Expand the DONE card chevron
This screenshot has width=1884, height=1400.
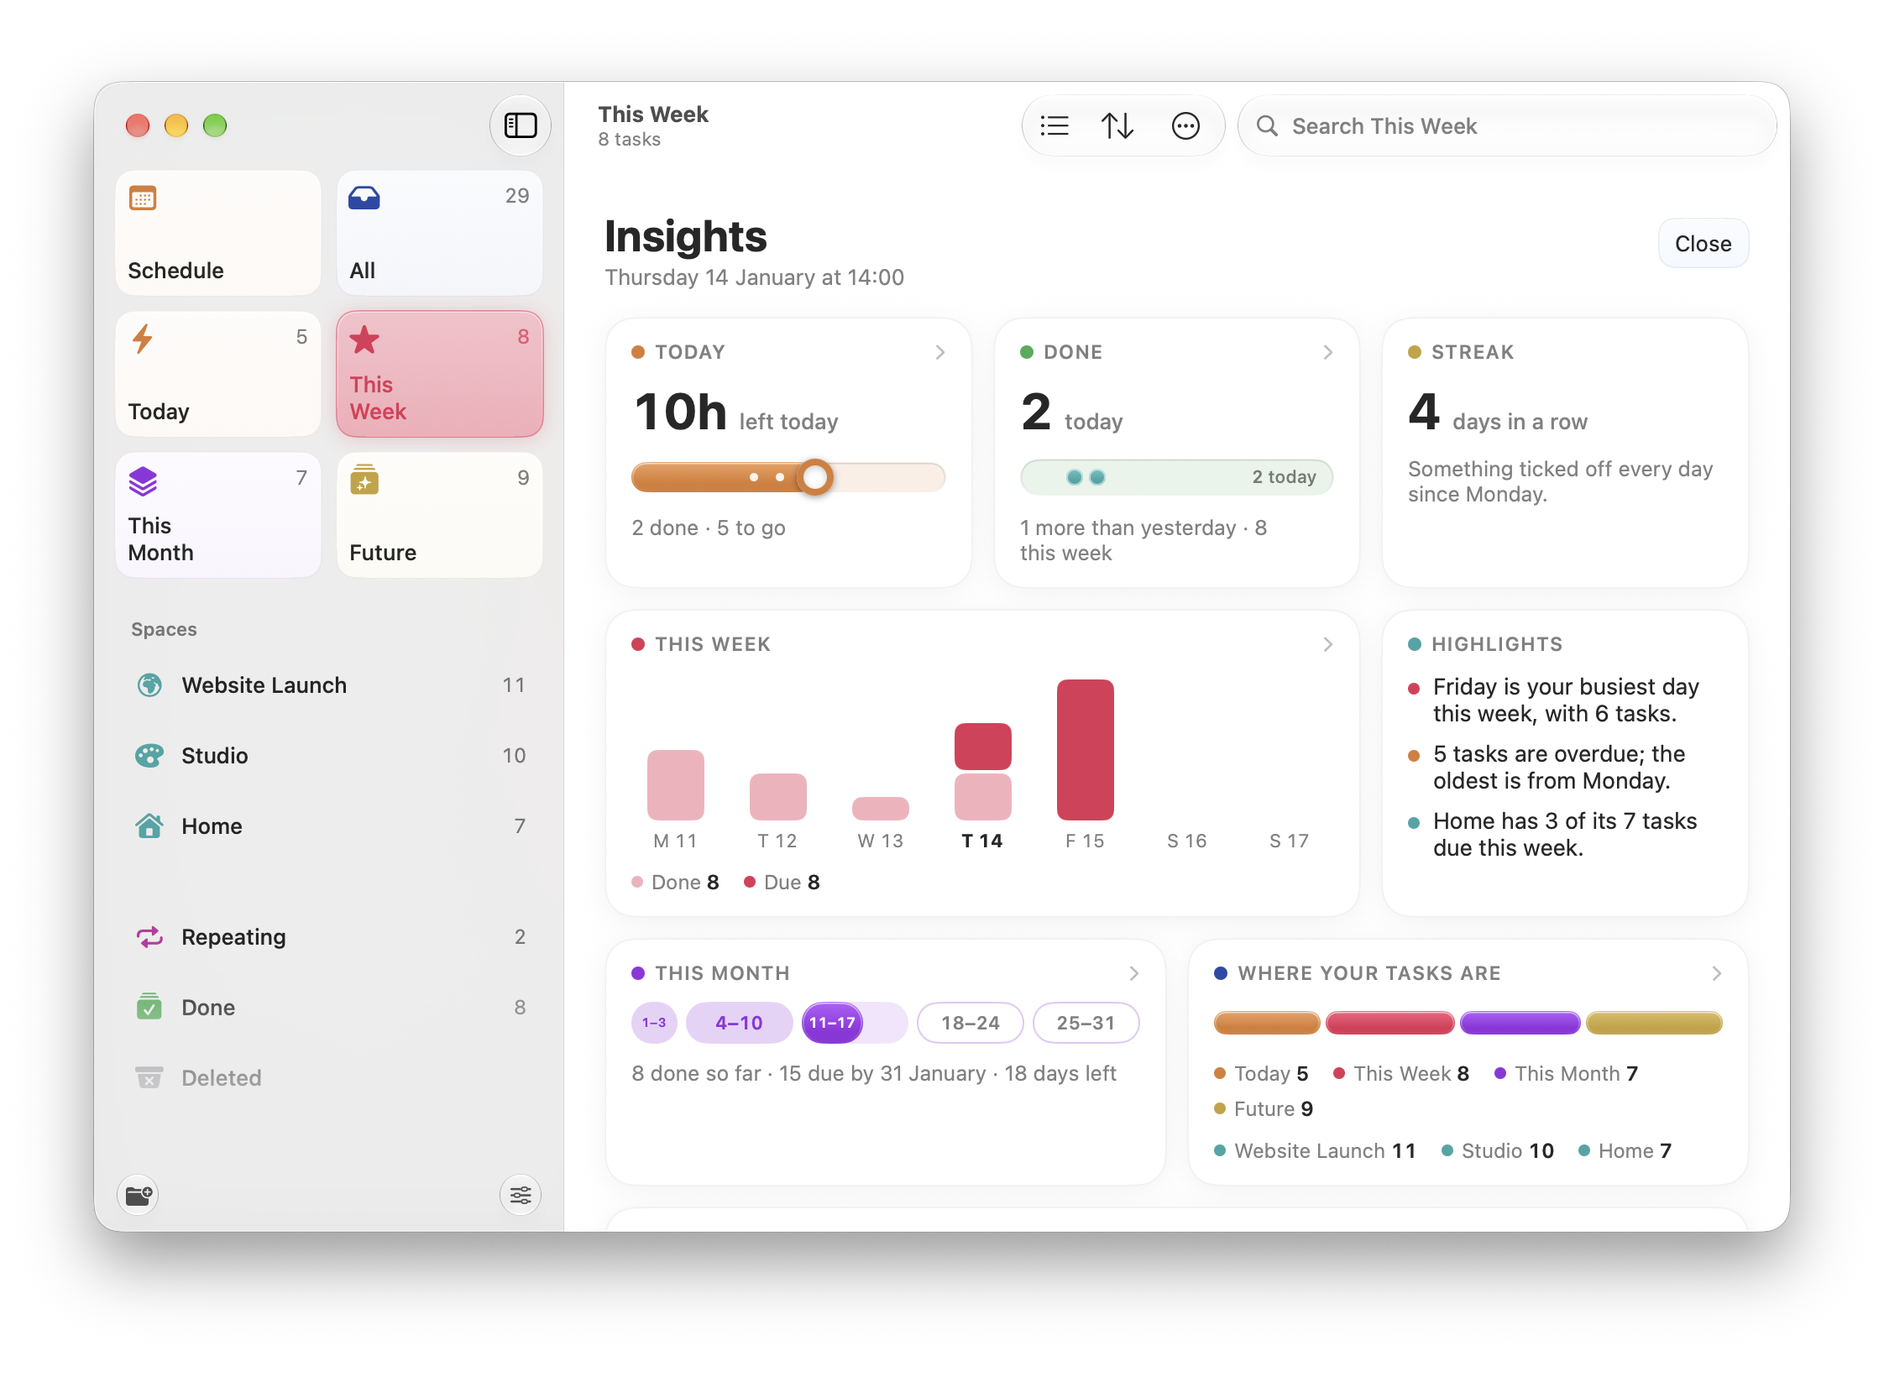tap(1328, 352)
